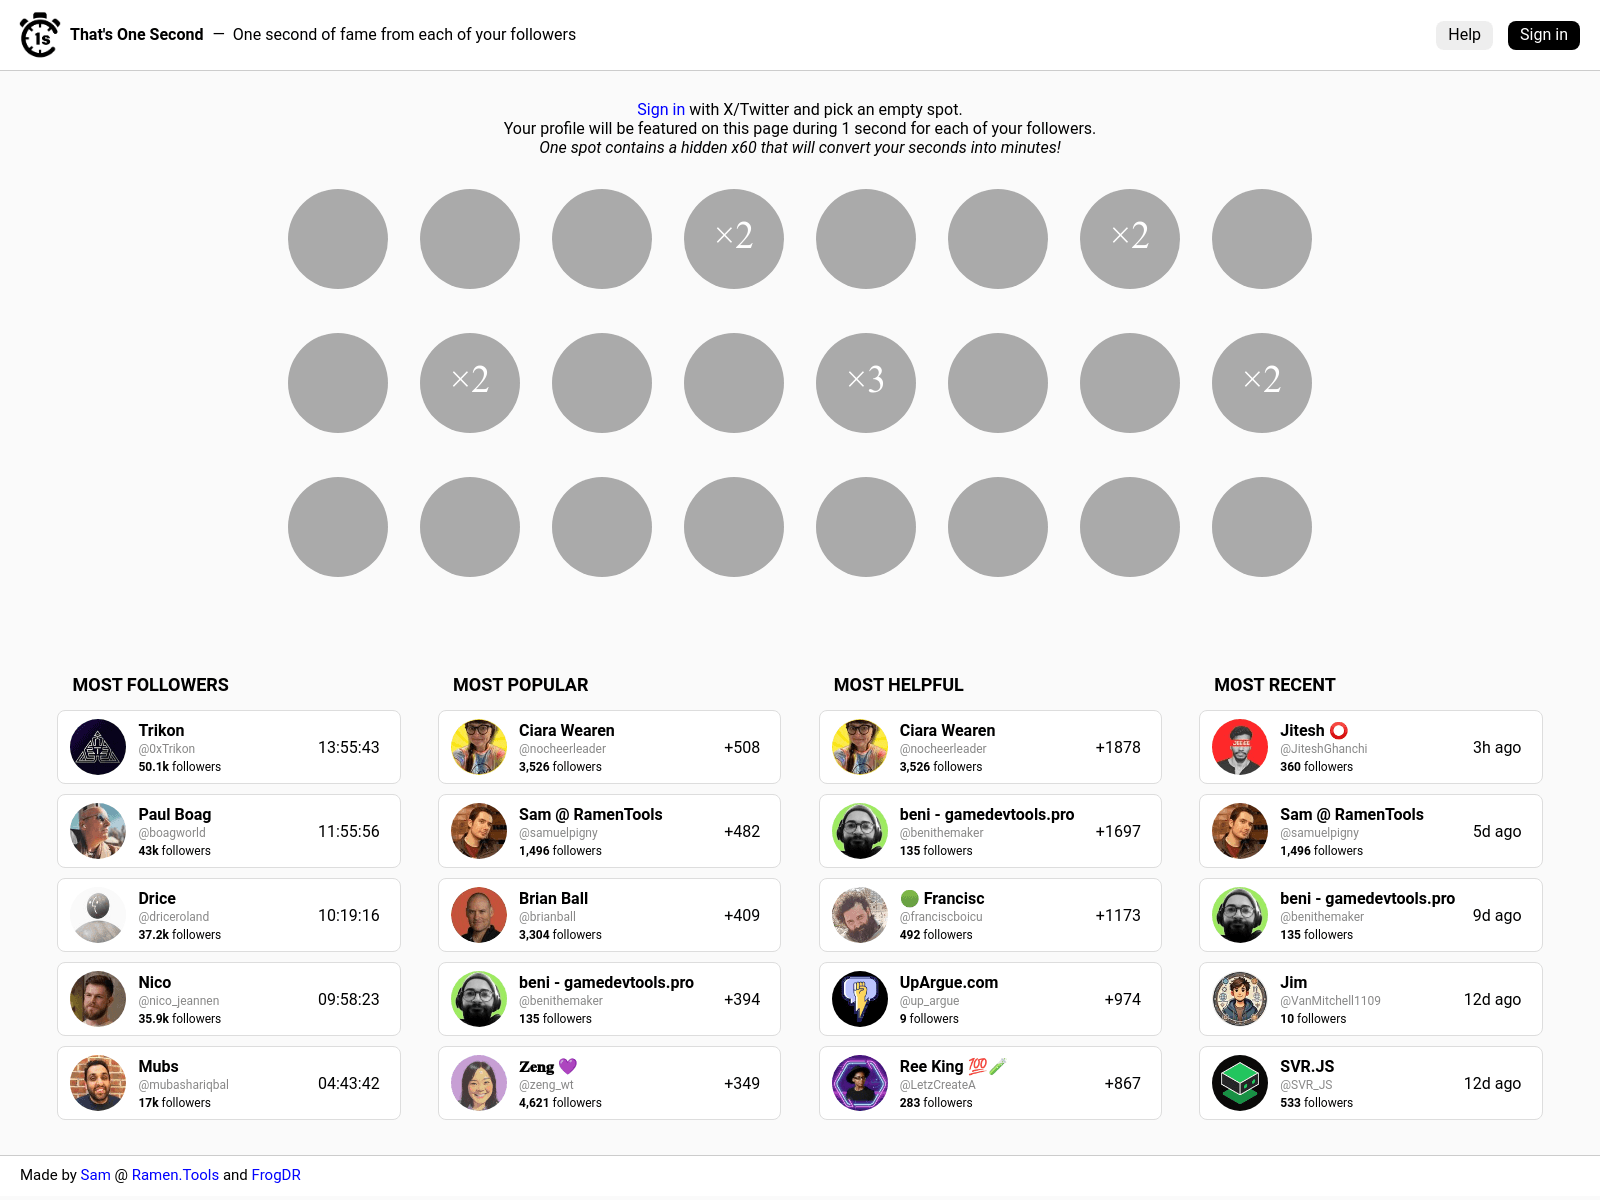
Task: Open the FrogDR footer link
Action: point(276,1175)
